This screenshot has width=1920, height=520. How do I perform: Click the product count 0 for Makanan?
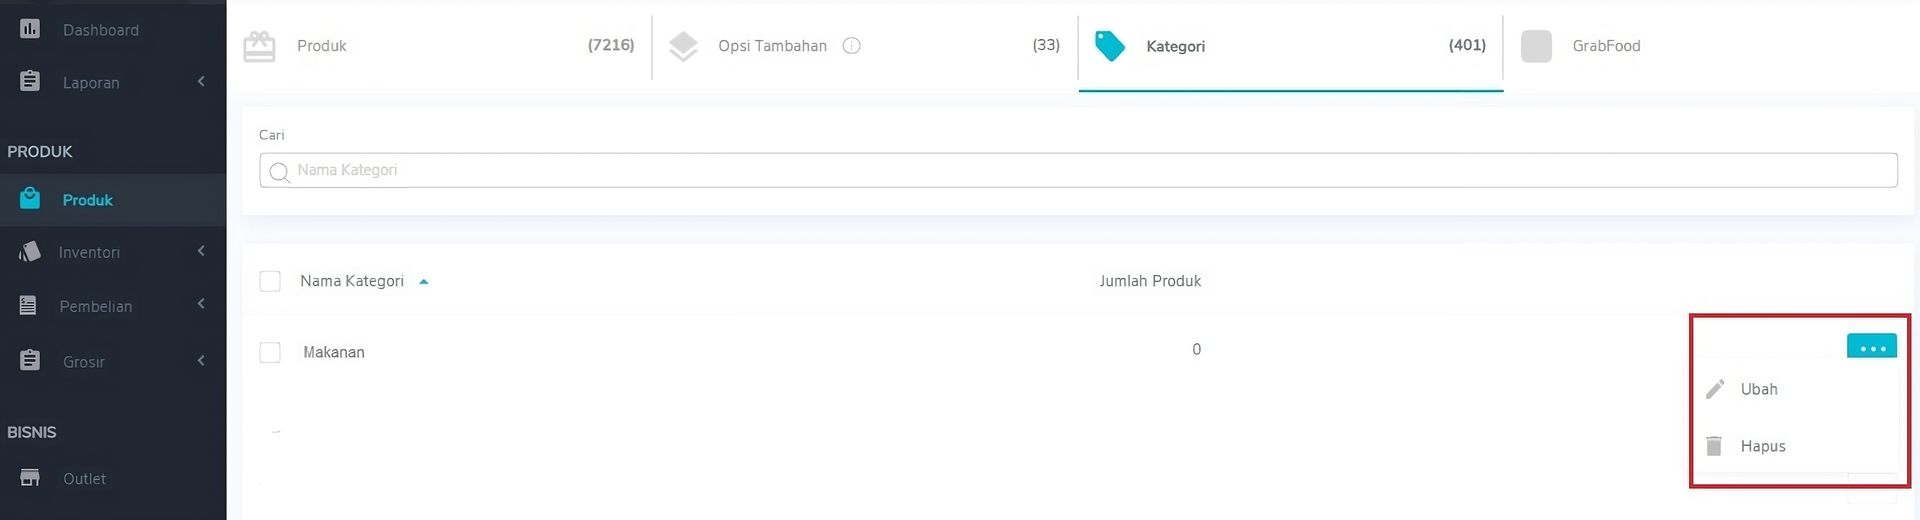click(1196, 349)
